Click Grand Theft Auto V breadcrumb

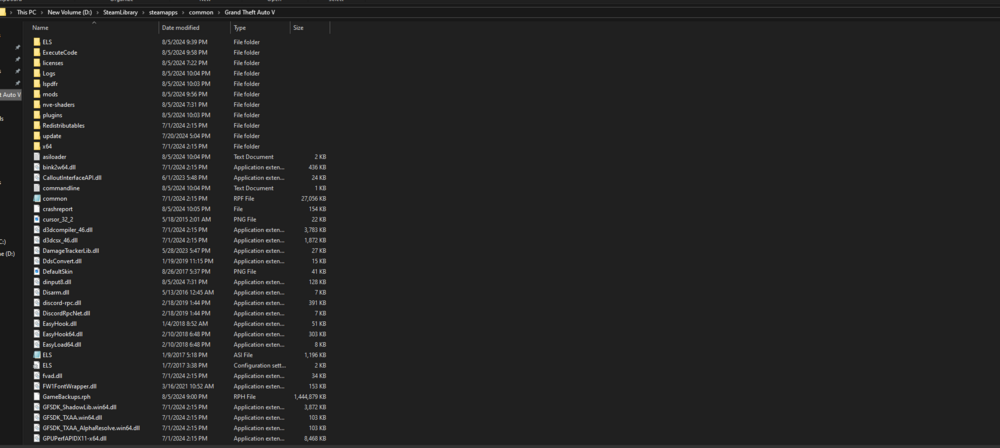click(x=250, y=12)
